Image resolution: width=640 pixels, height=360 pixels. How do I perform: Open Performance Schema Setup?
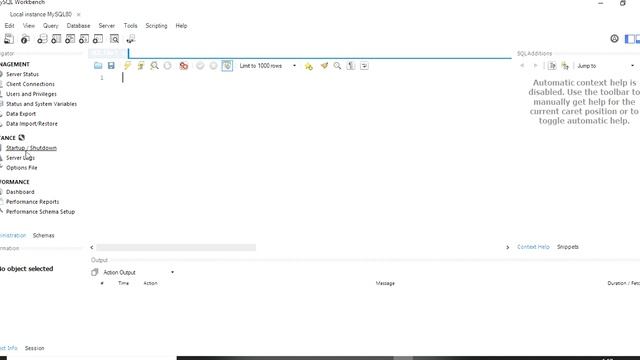coord(40,212)
